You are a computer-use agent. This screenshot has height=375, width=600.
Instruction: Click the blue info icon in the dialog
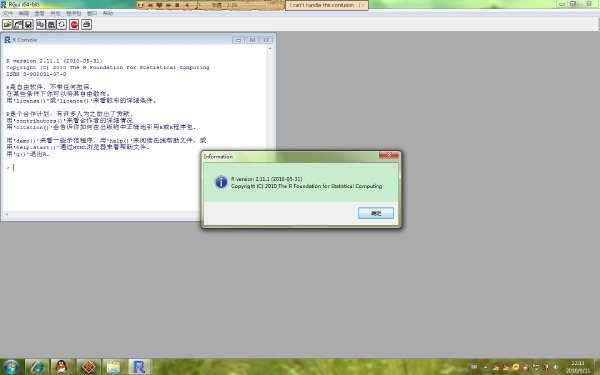[221, 182]
